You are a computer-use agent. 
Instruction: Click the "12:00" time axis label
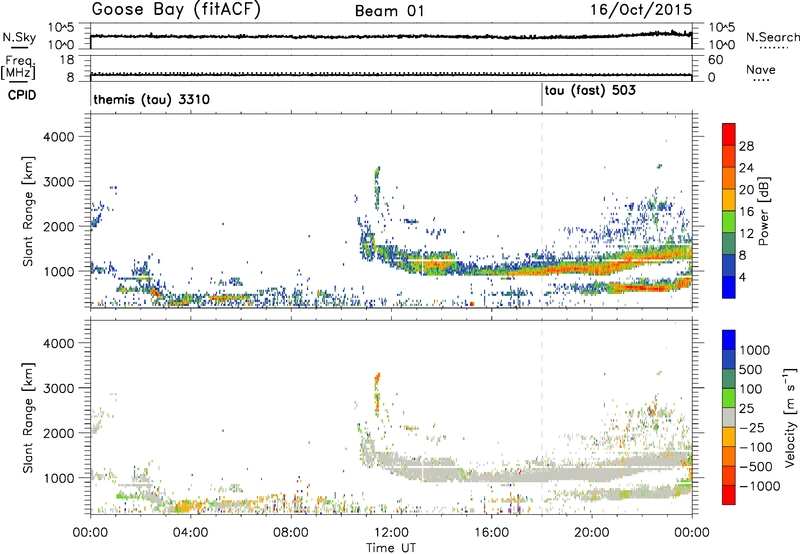click(x=391, y=533)
